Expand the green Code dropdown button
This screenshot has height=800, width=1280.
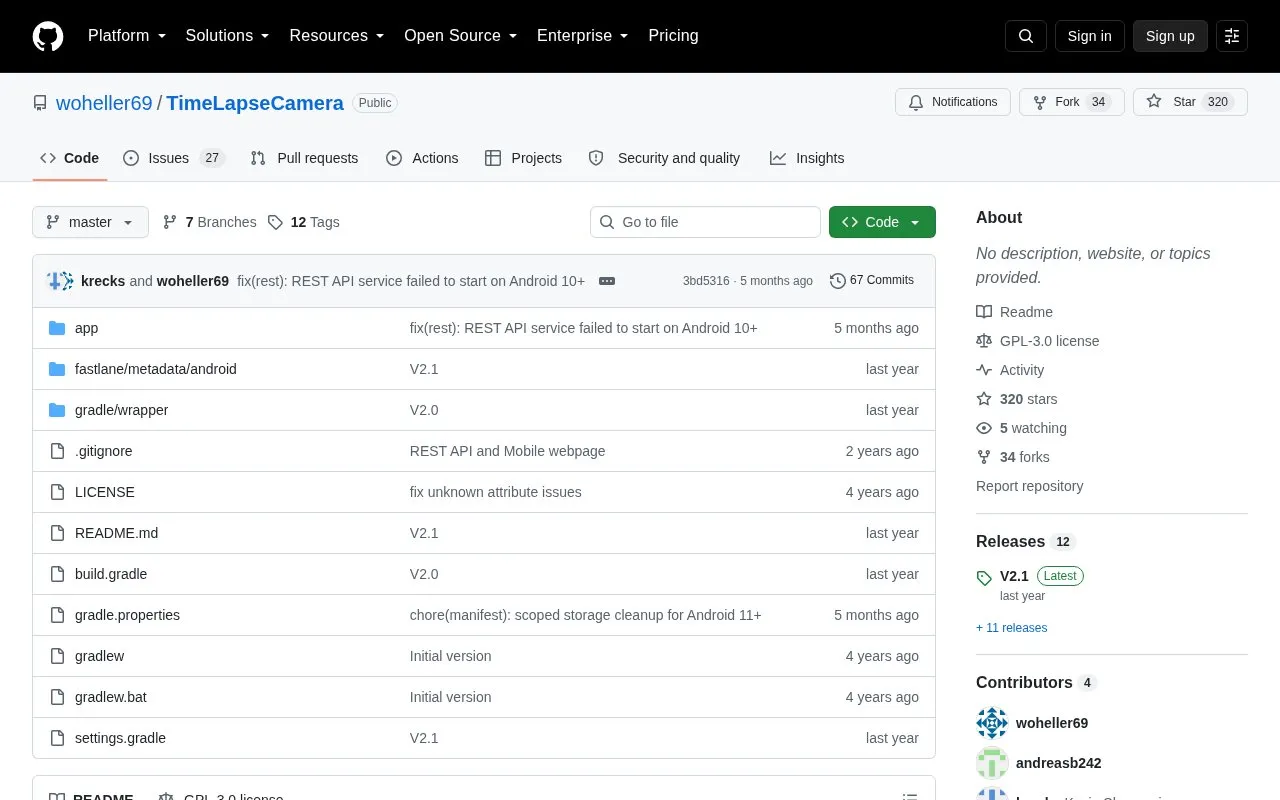click(882, 222)
